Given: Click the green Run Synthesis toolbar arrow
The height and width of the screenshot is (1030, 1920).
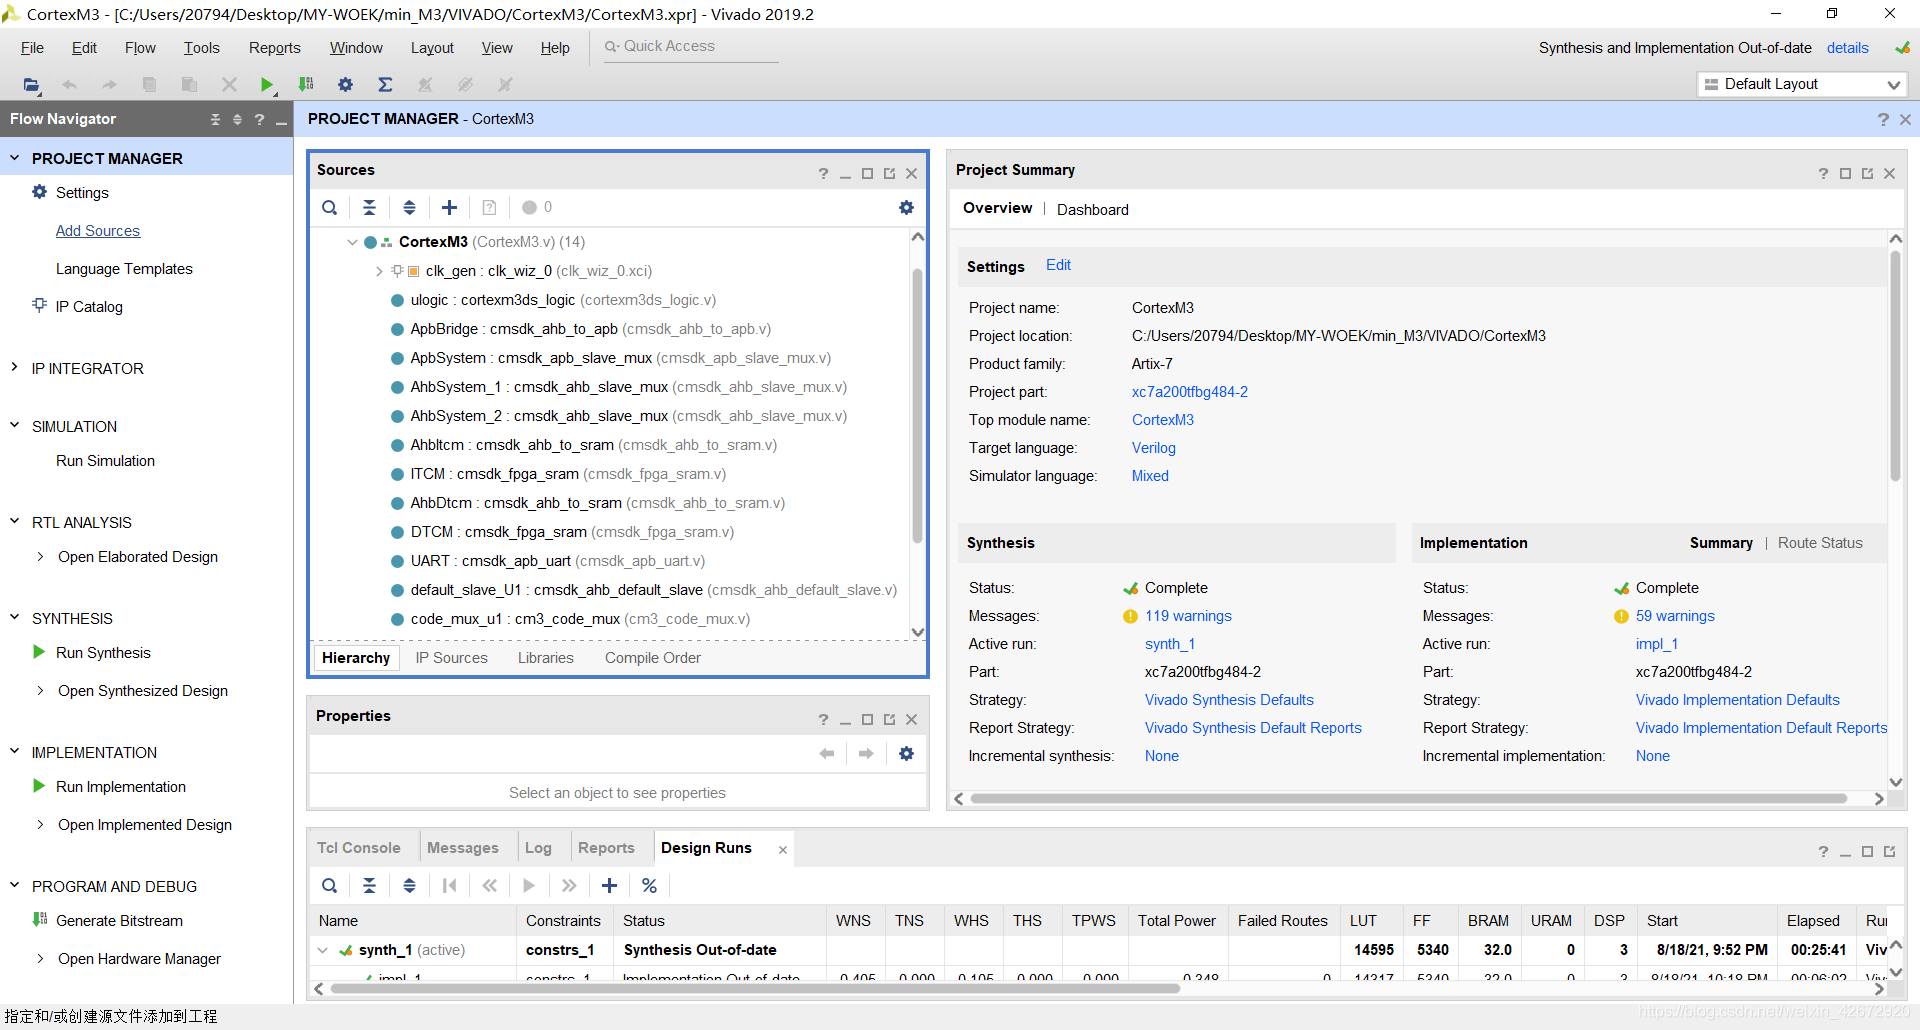Looking at the screenshot, I should [266, 85].
